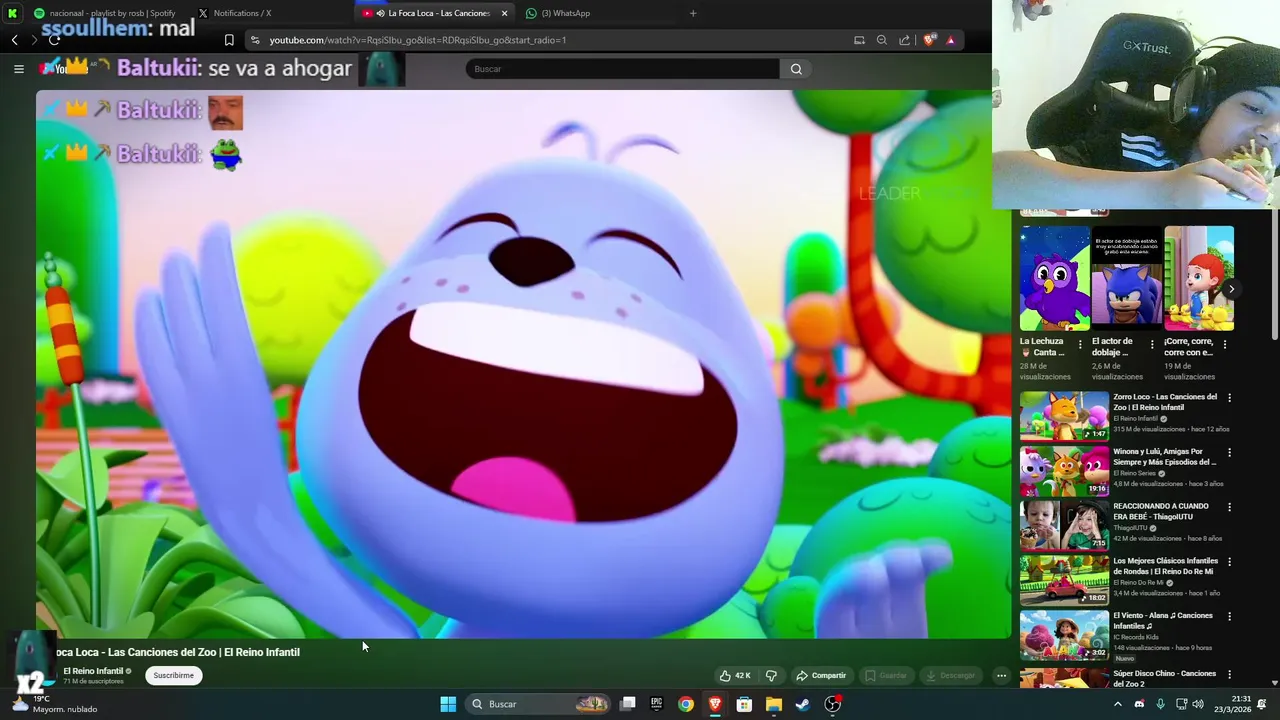Open Google Chrome from the taskbar
1280x720 pixels.
pyautogui.click(x=685, y=704)
